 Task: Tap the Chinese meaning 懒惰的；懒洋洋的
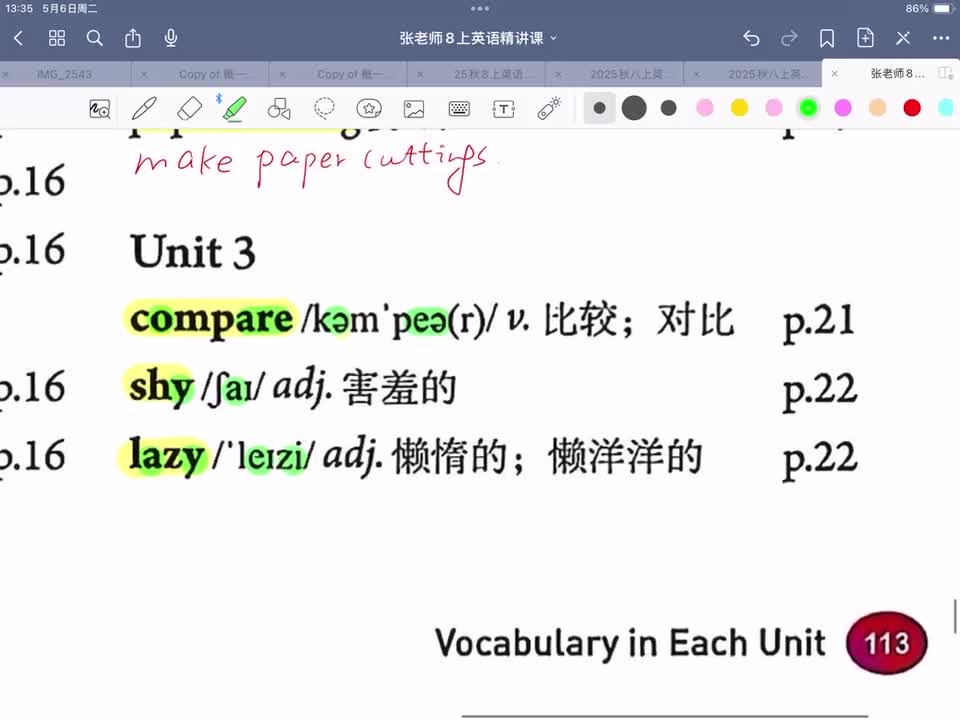pyautogui.click(x=547, y=457)
